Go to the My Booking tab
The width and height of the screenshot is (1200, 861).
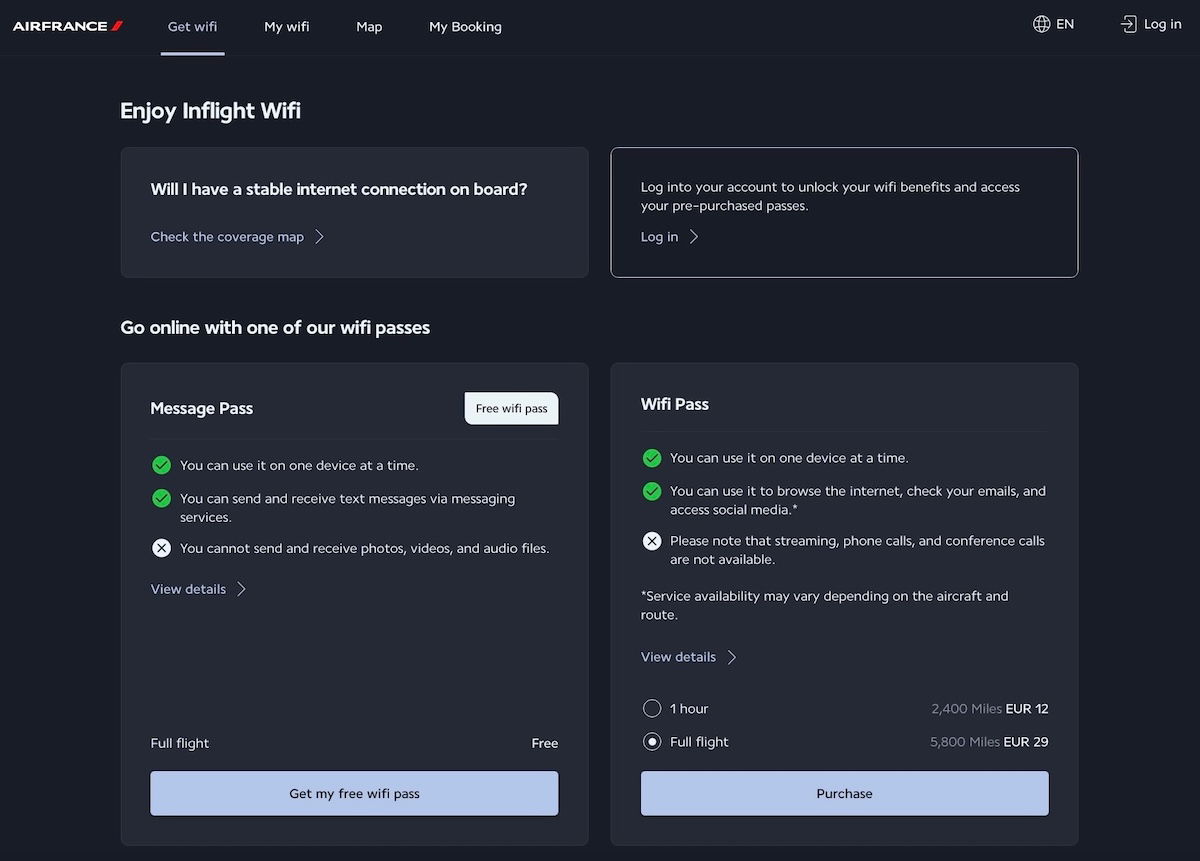tap(465, 27)
